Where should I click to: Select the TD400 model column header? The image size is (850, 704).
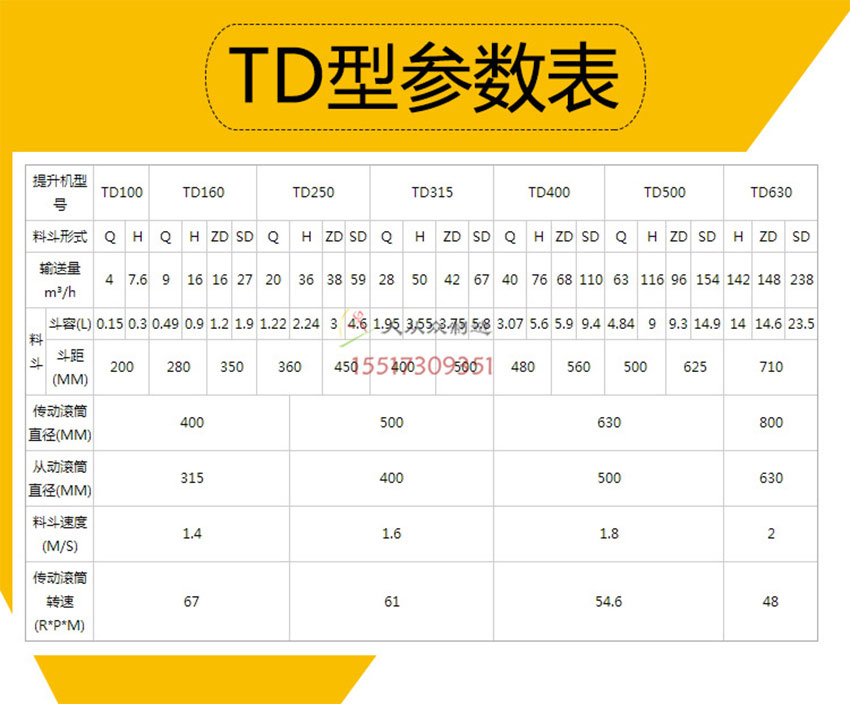point(548,192)
